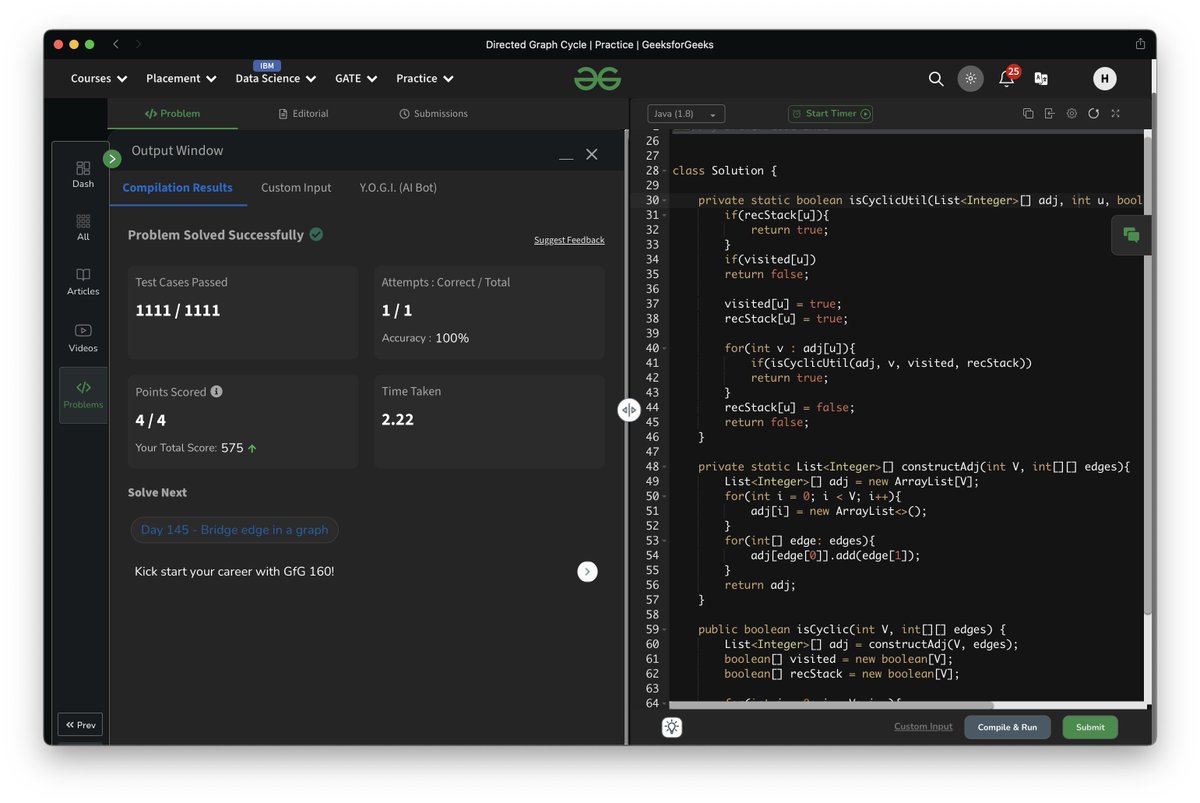The image size is (1200, 803).
Task: Open Dash in the sidebar
Action: point(83,174)
